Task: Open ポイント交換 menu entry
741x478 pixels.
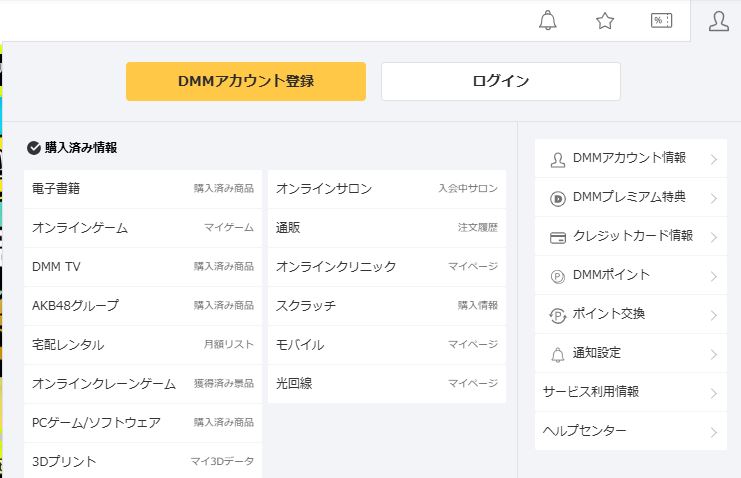Action: pos(631,314)
